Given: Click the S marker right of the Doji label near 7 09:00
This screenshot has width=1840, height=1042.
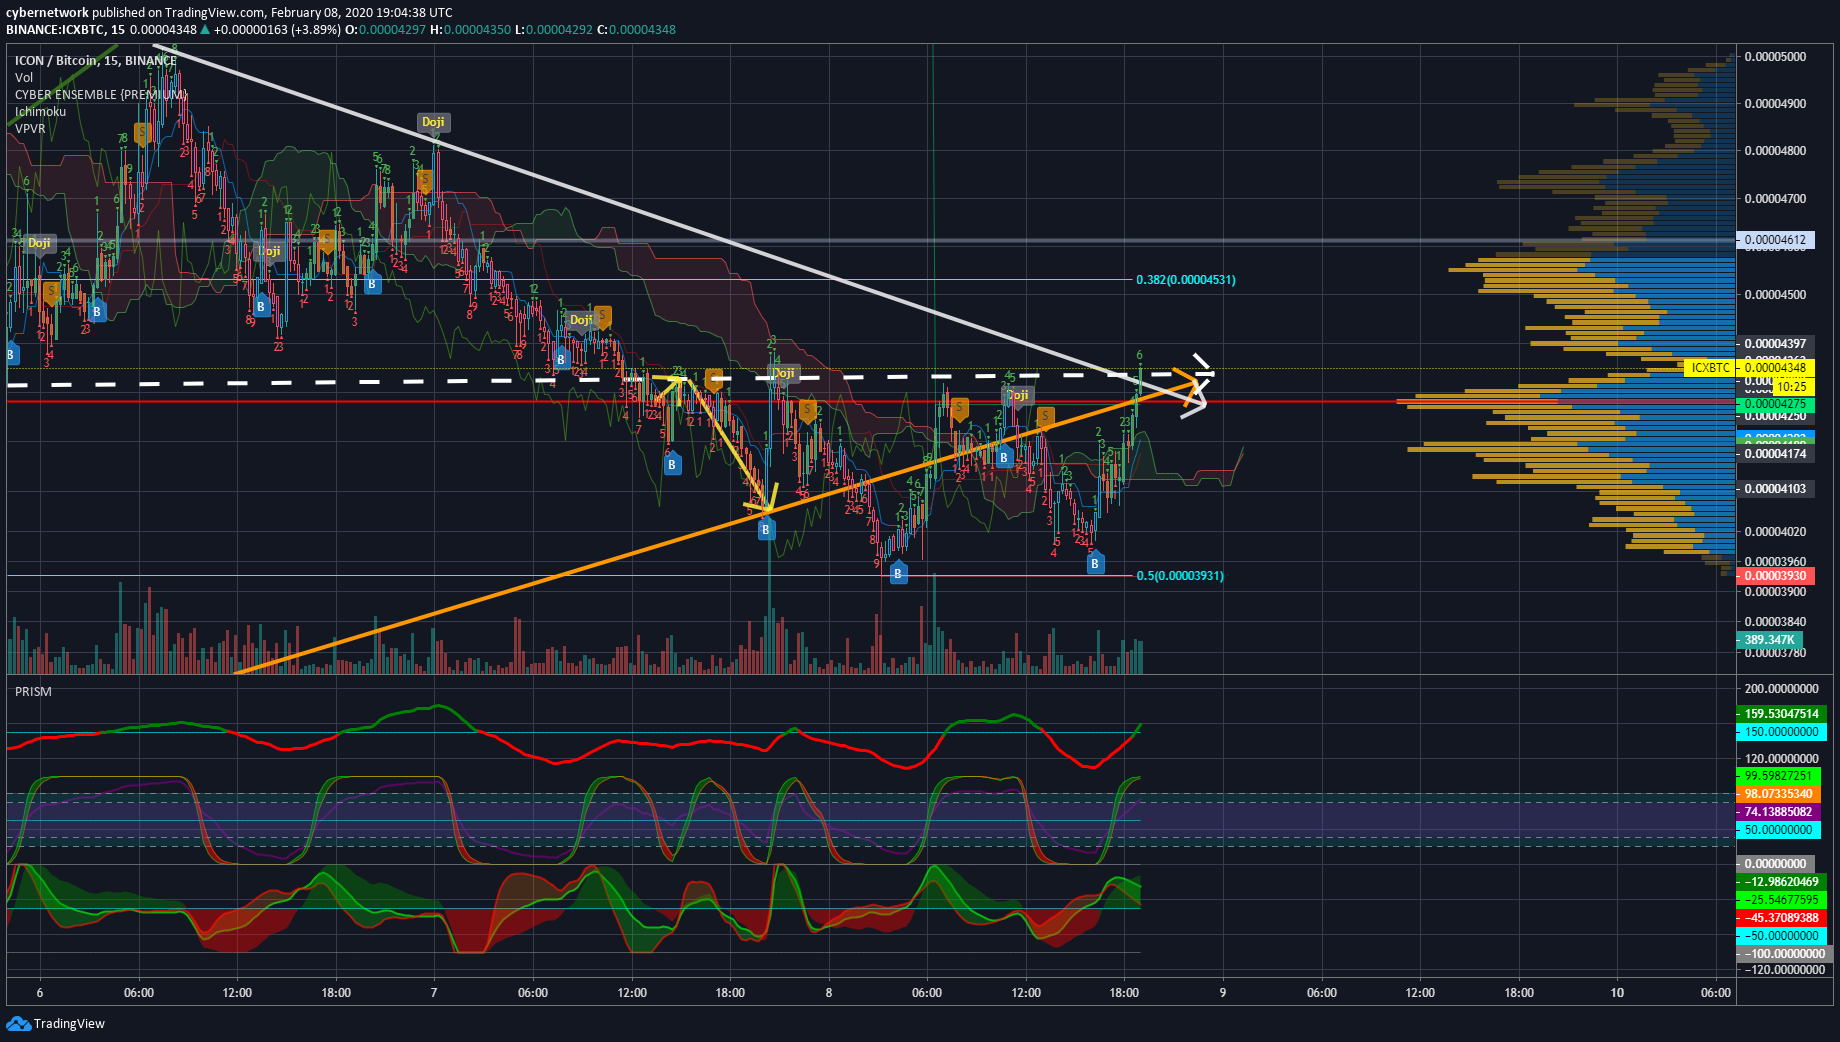Looking at the screenshot, I should click(603, 317).
